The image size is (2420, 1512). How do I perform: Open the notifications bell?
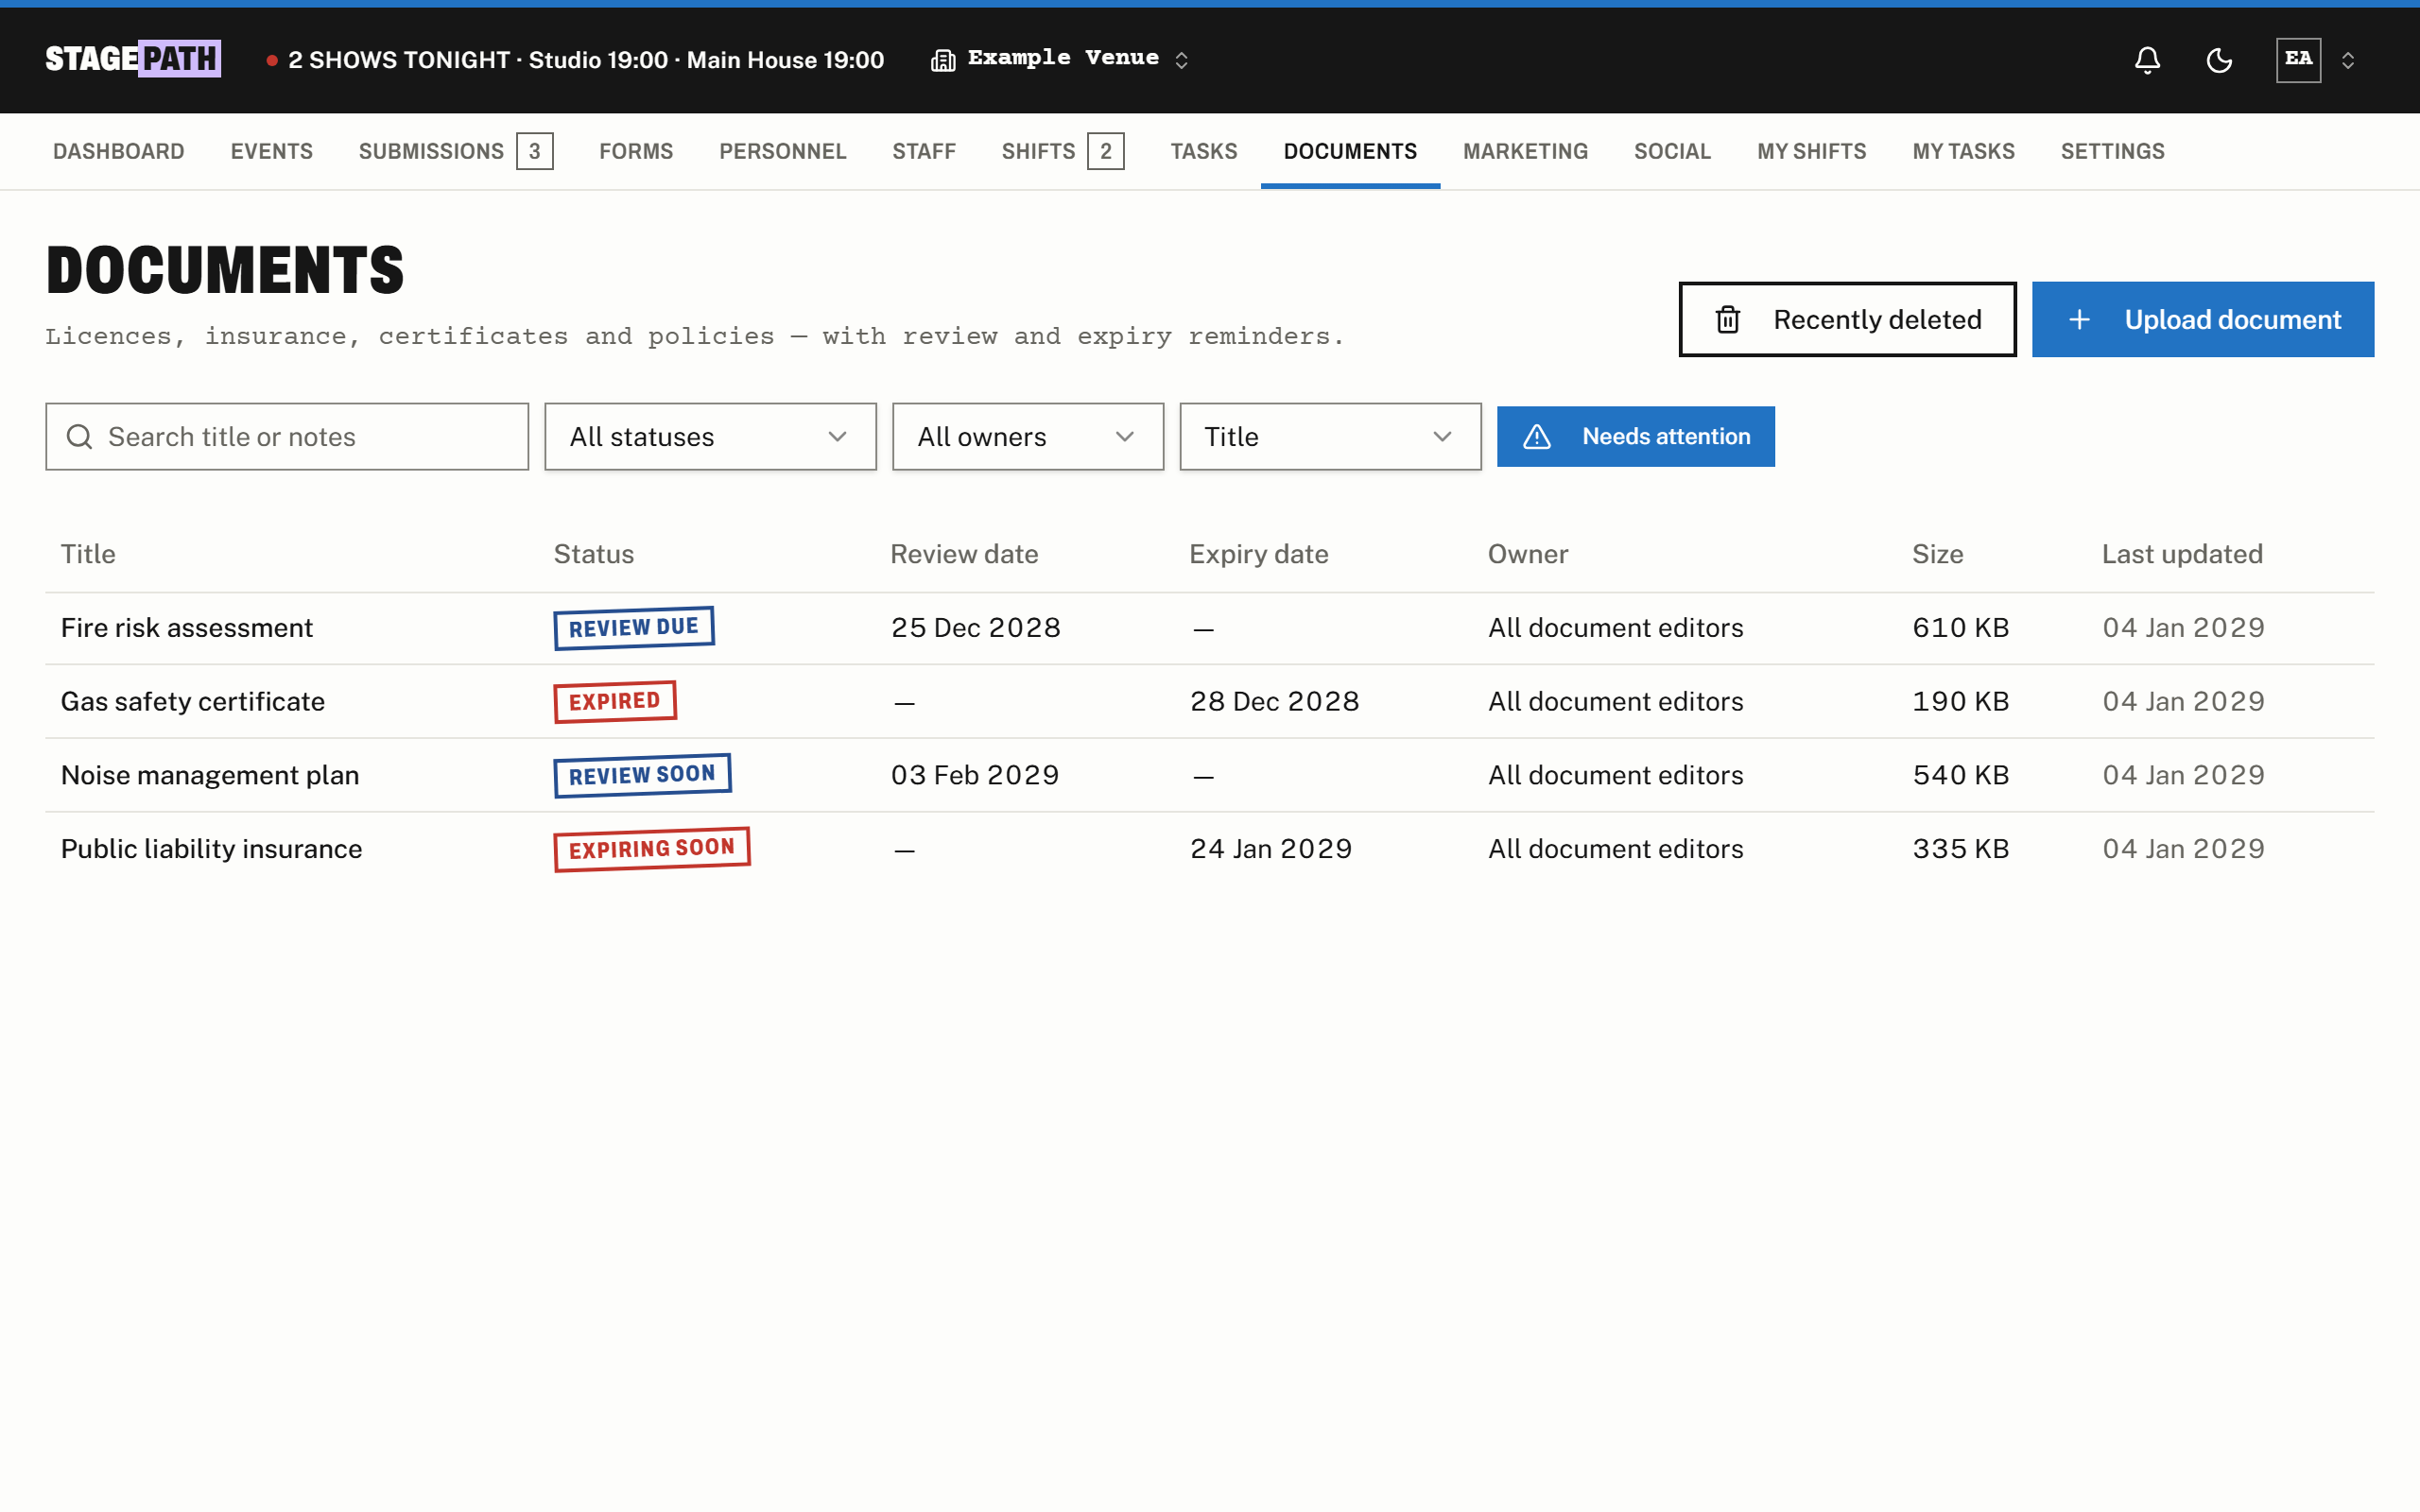click(x=2147, y=60)
